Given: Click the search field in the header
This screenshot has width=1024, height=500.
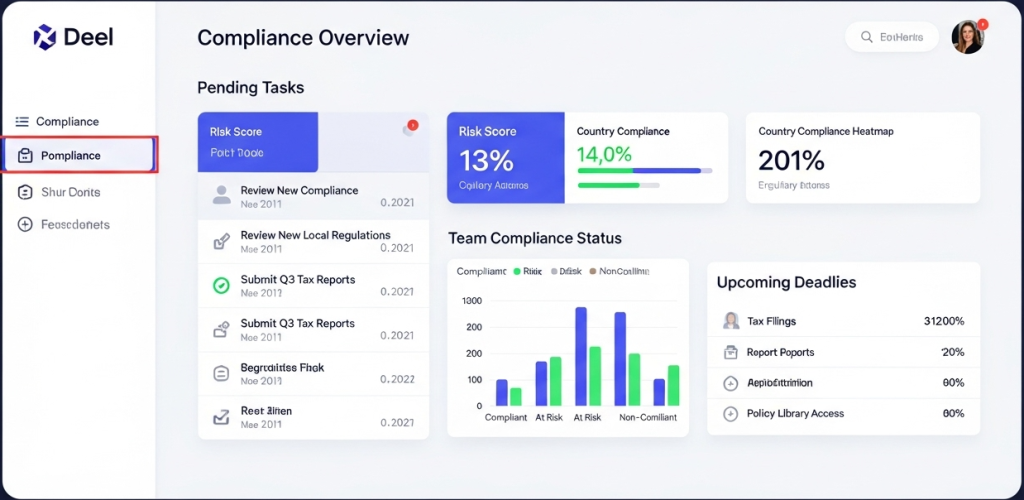Looking at the screenshot, I should tap(891, 37).
